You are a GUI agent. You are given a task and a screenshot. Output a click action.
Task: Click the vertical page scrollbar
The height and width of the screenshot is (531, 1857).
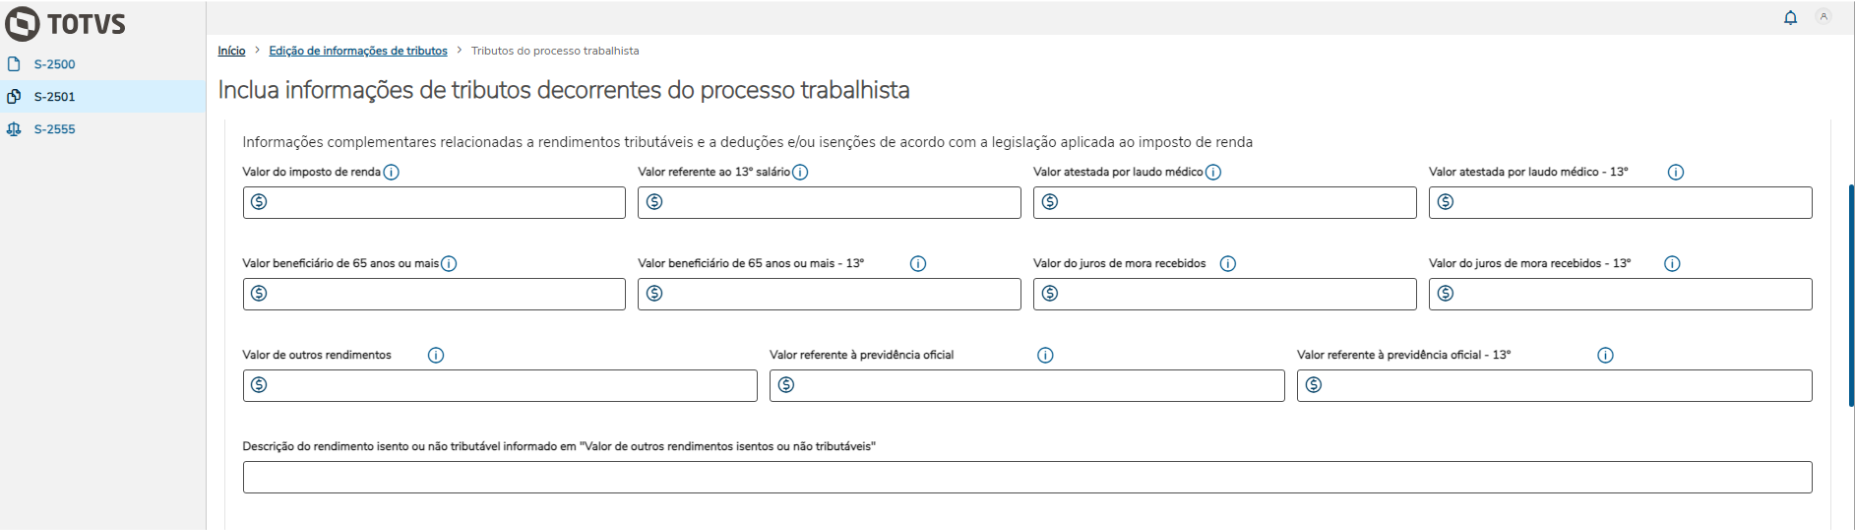1851,295
